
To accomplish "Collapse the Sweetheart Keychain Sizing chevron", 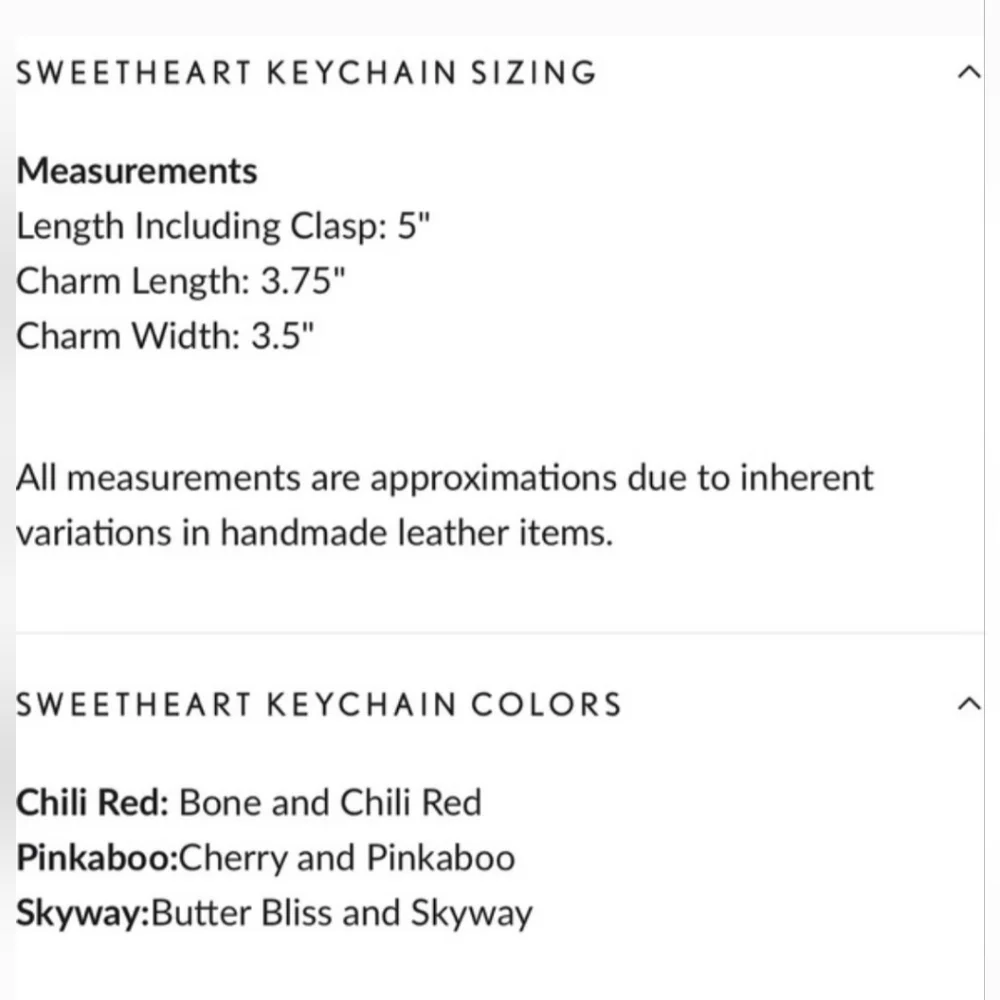I will [967, 72].
